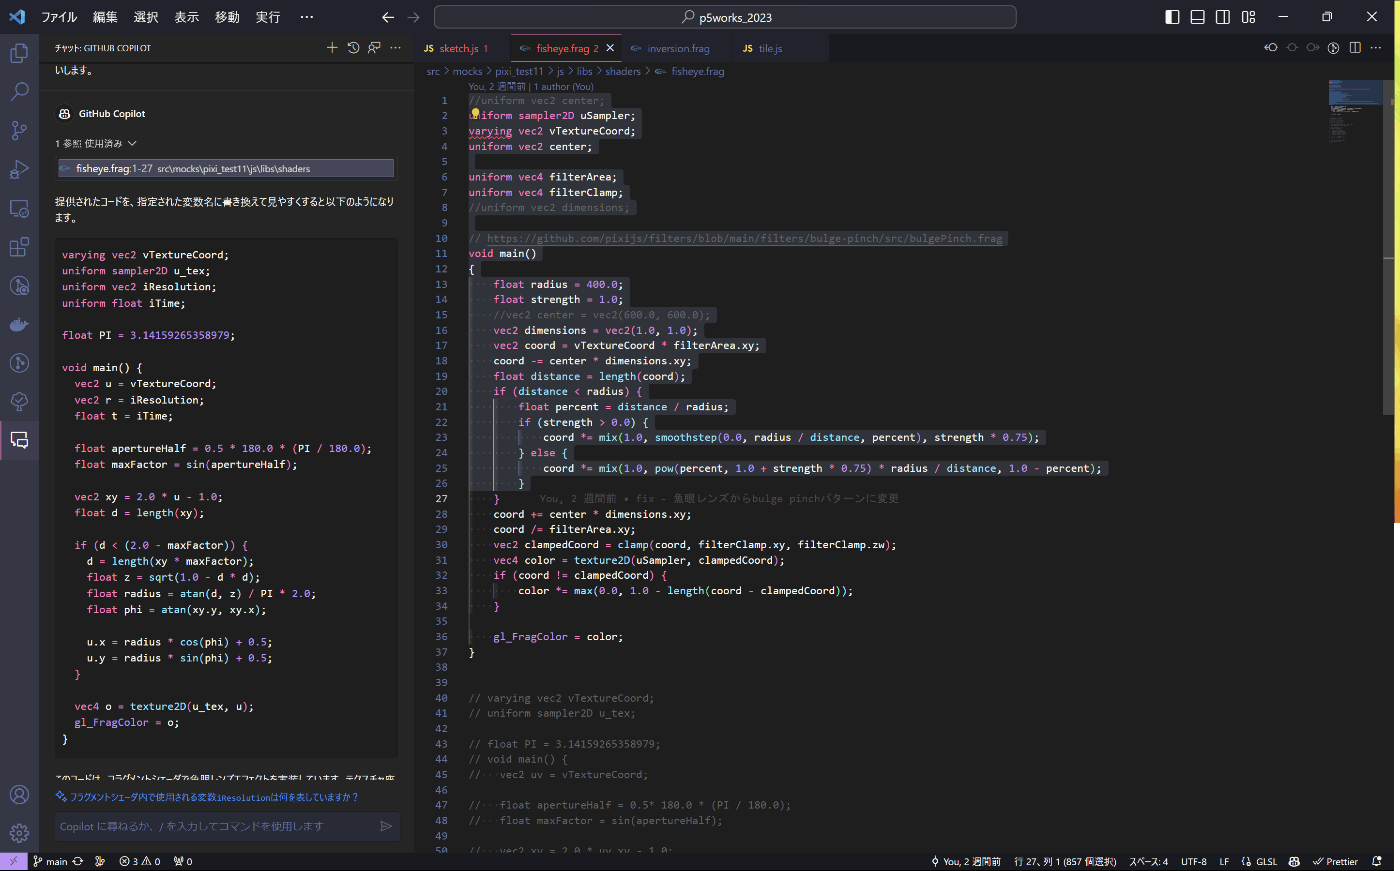The image size is (1400, 871).
Task: Open the 選択 menu
Action: pyautogui.click(x=146, y=17)
